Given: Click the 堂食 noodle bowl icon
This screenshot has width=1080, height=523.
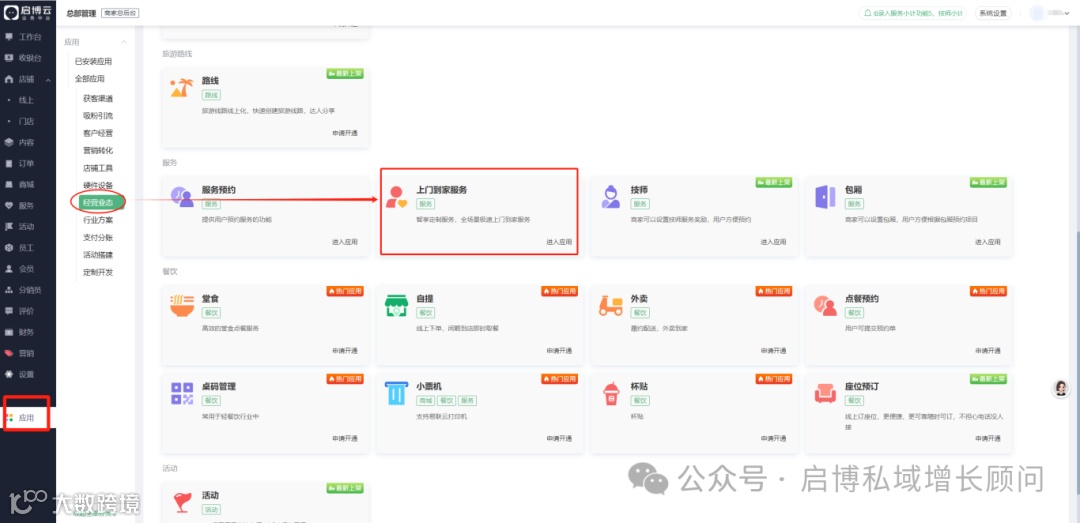Looking at the screenshot, I should point(182,306).
